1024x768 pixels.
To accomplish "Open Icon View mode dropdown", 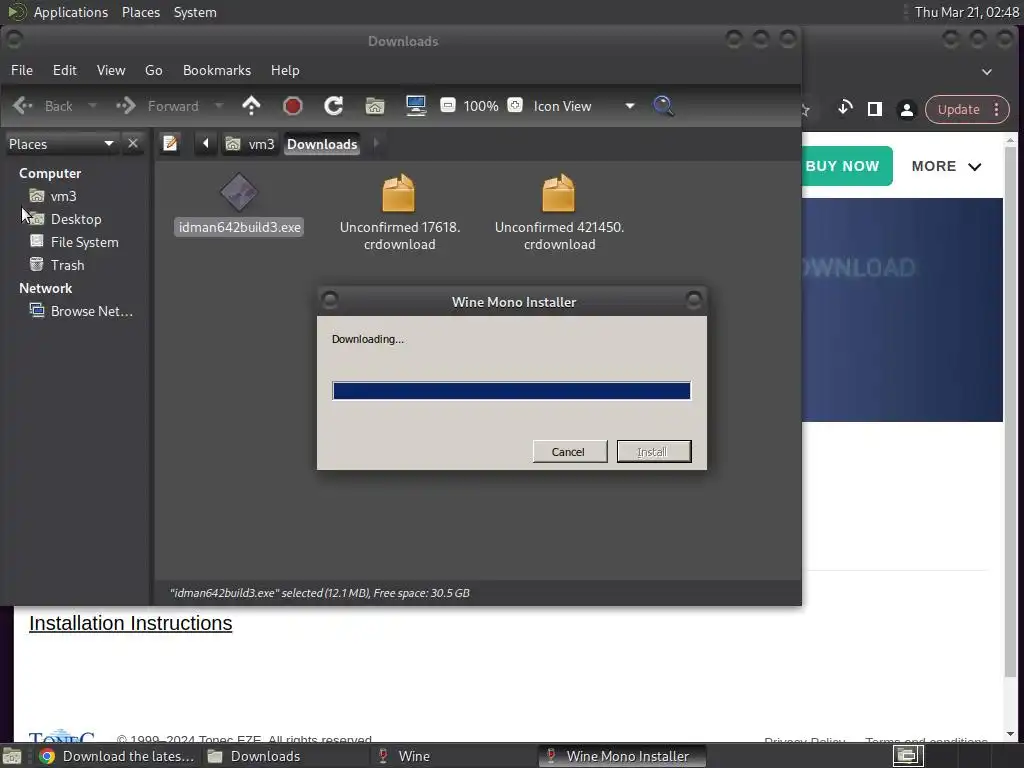I will tap(583, 106).
